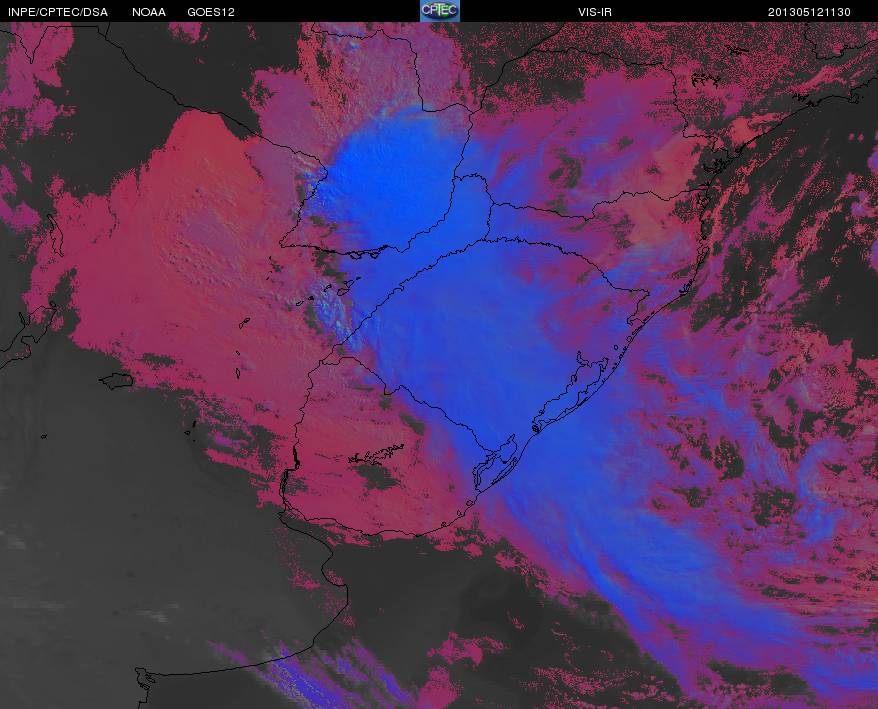Select the INPE/CPTEC/DSA header text

click(x=58, y=12)
